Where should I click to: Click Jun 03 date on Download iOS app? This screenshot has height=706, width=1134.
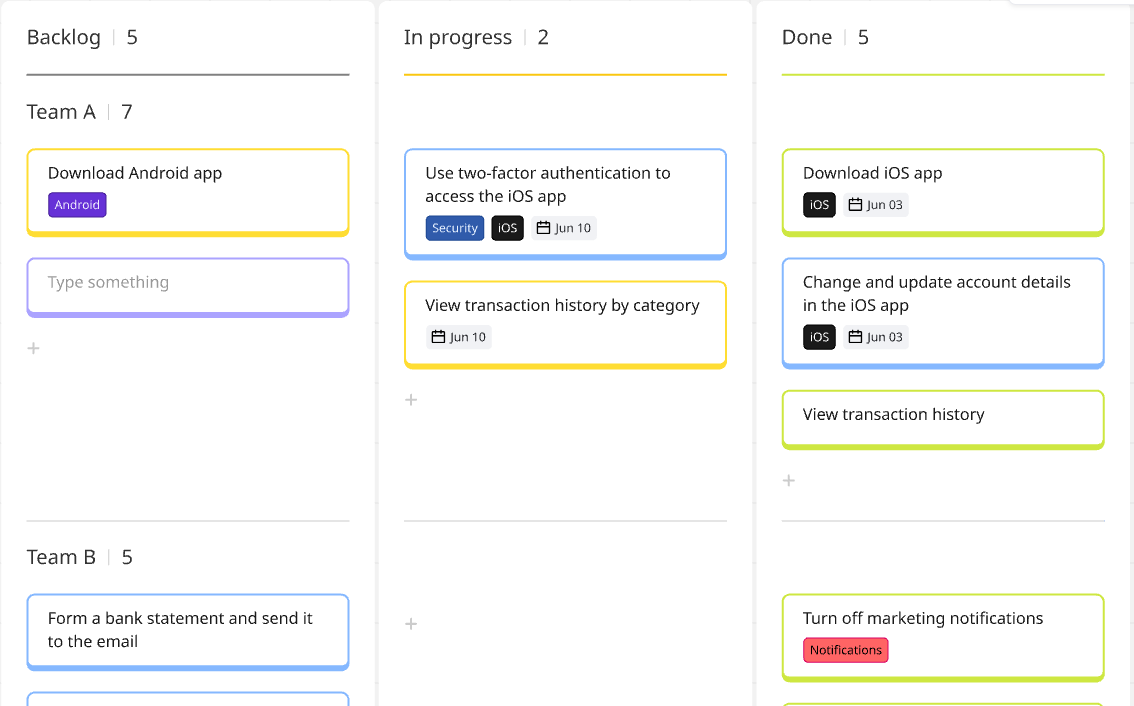pos(875,205)
